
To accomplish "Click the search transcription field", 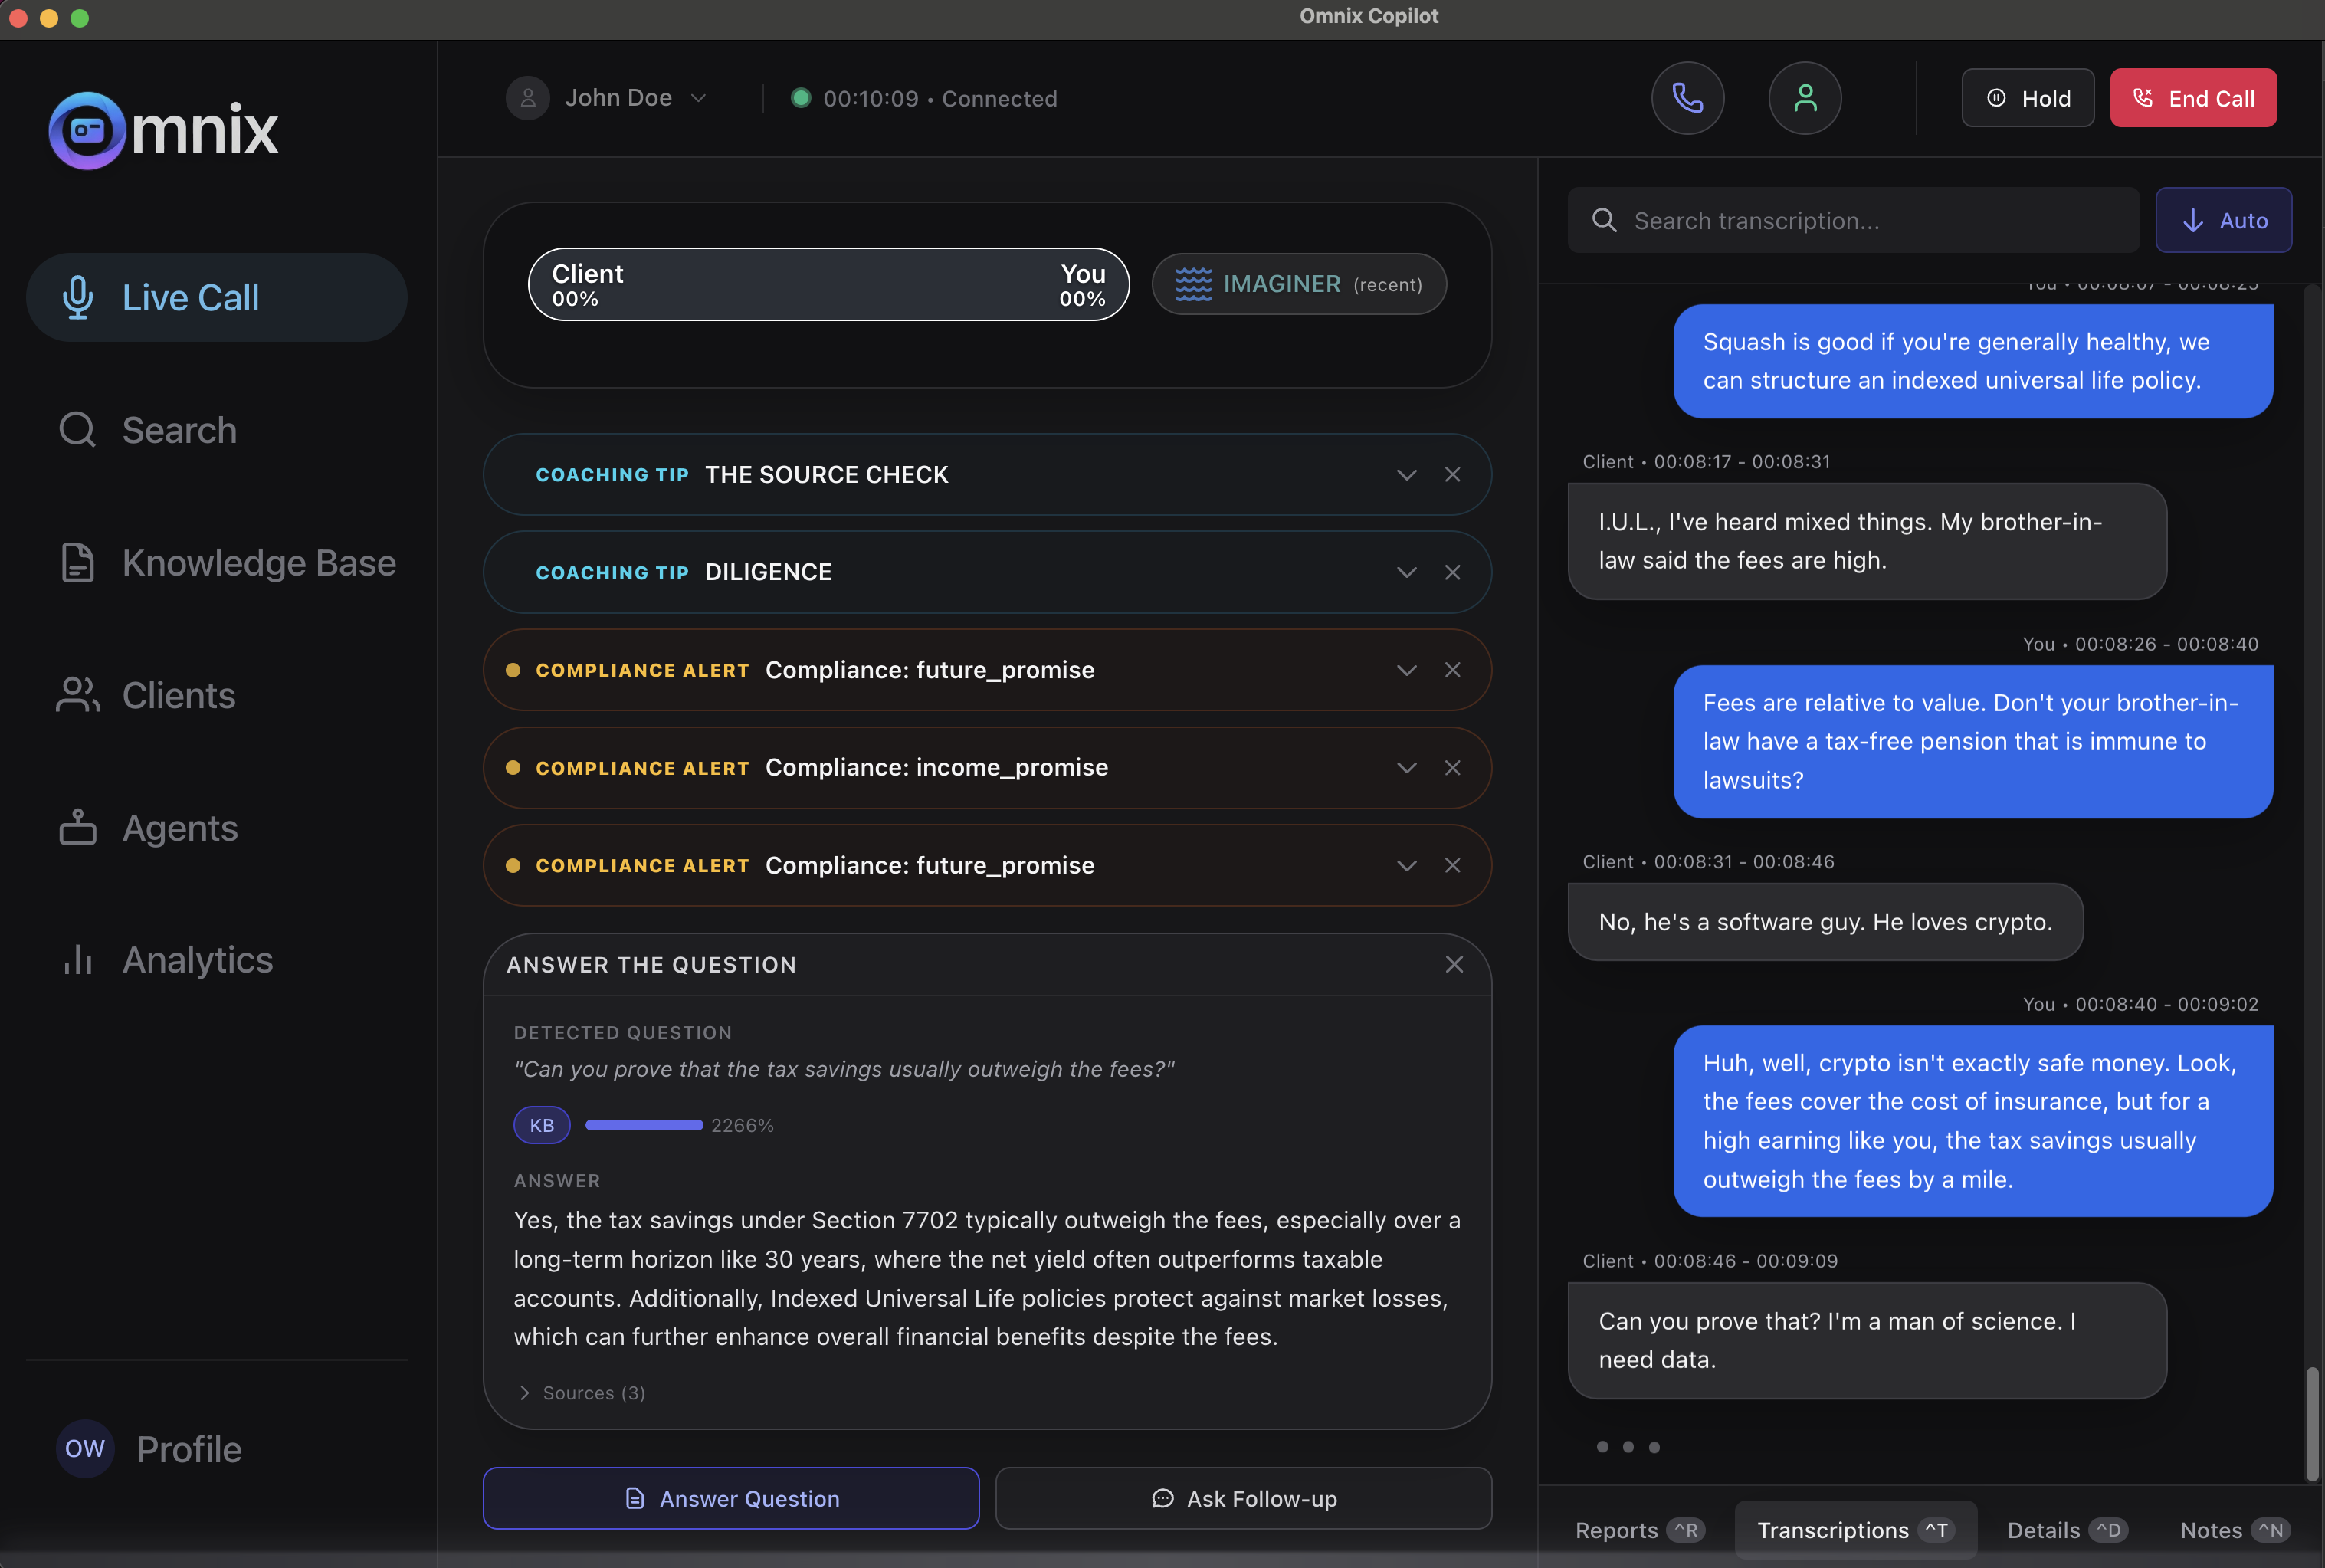I will coord(1852,219).
